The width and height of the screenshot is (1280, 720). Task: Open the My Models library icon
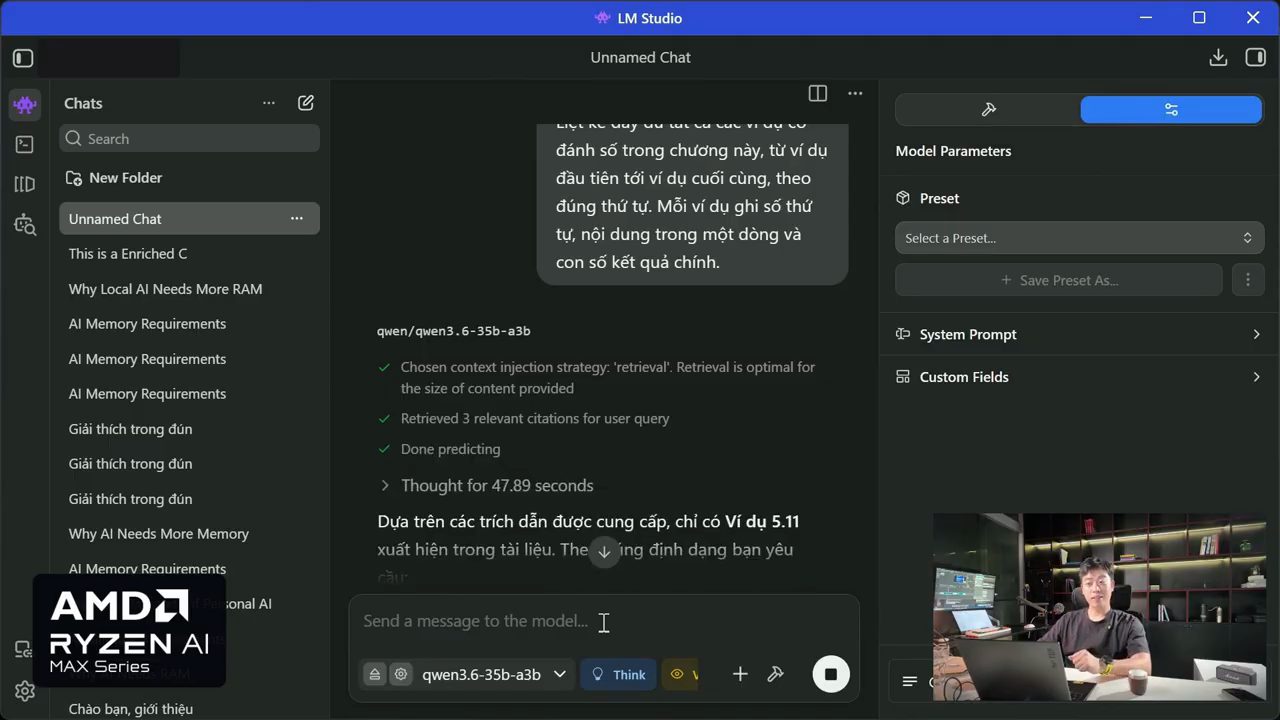25,184
